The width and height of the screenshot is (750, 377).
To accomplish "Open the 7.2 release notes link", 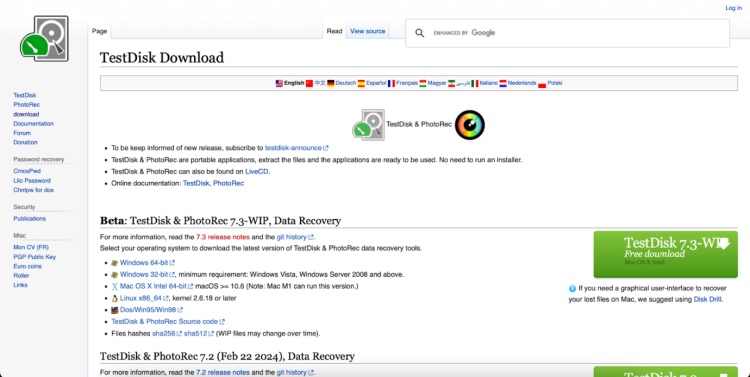I will point(223,373).
